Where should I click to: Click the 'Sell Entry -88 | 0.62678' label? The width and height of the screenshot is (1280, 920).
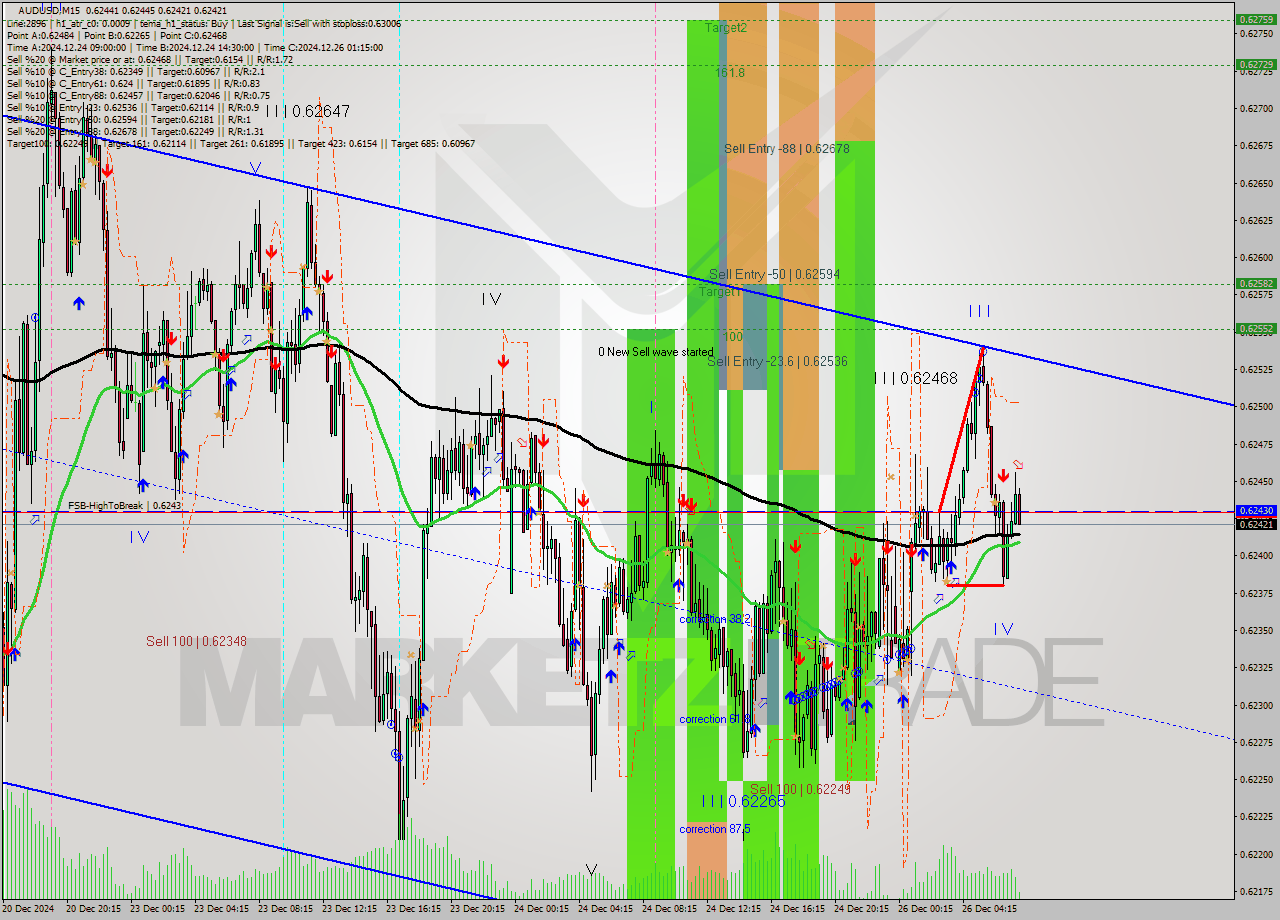786,149
